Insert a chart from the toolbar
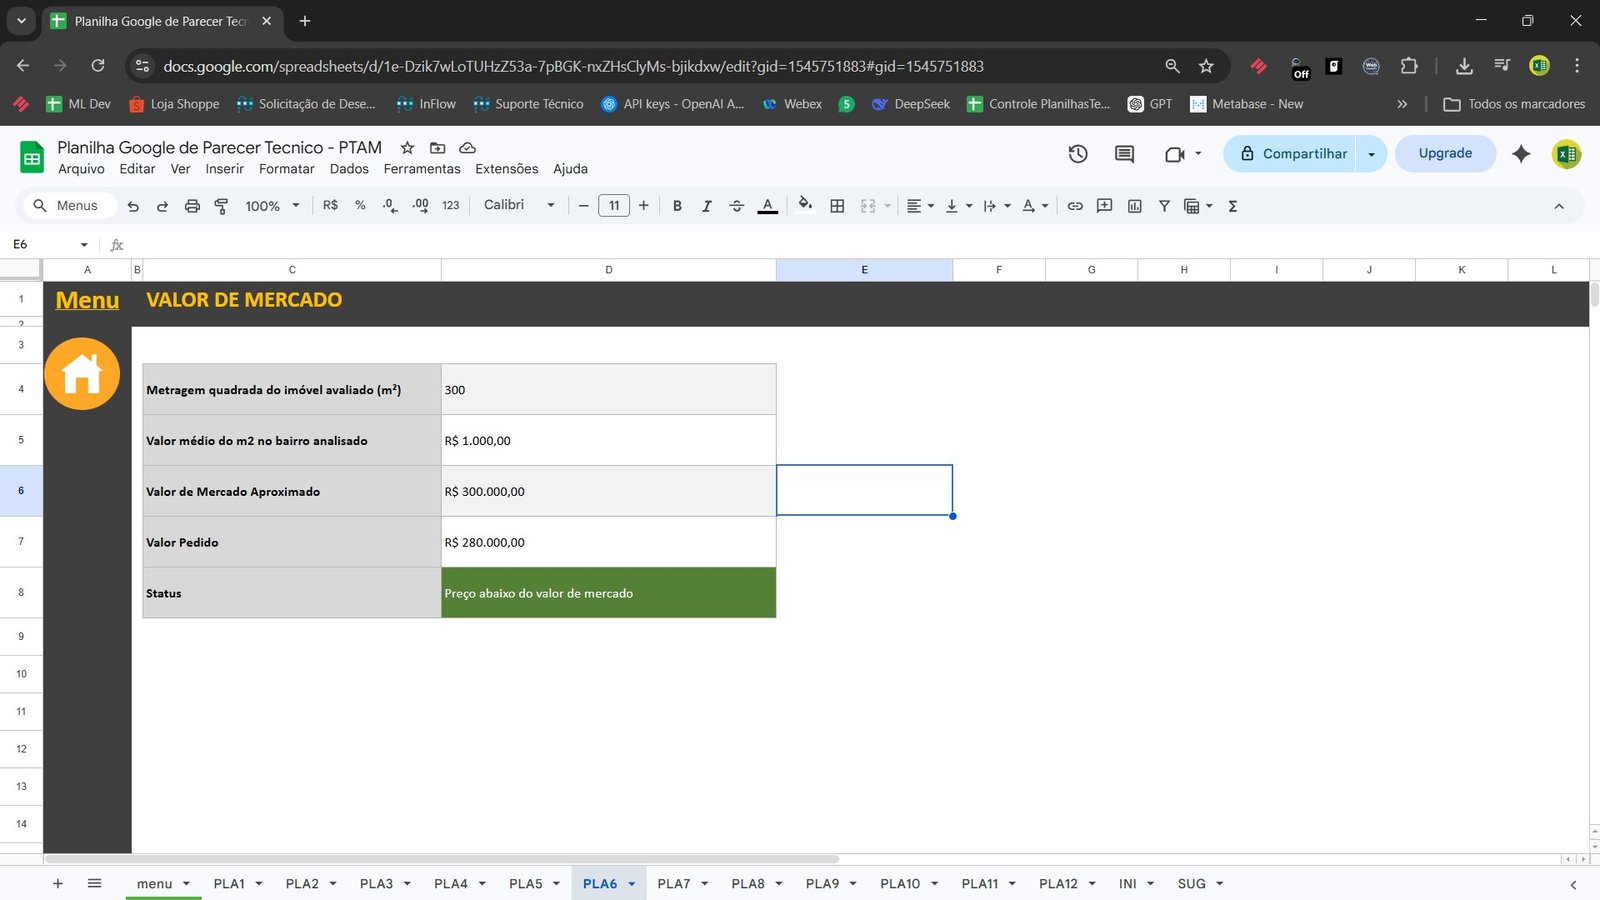 point(1134,205)
